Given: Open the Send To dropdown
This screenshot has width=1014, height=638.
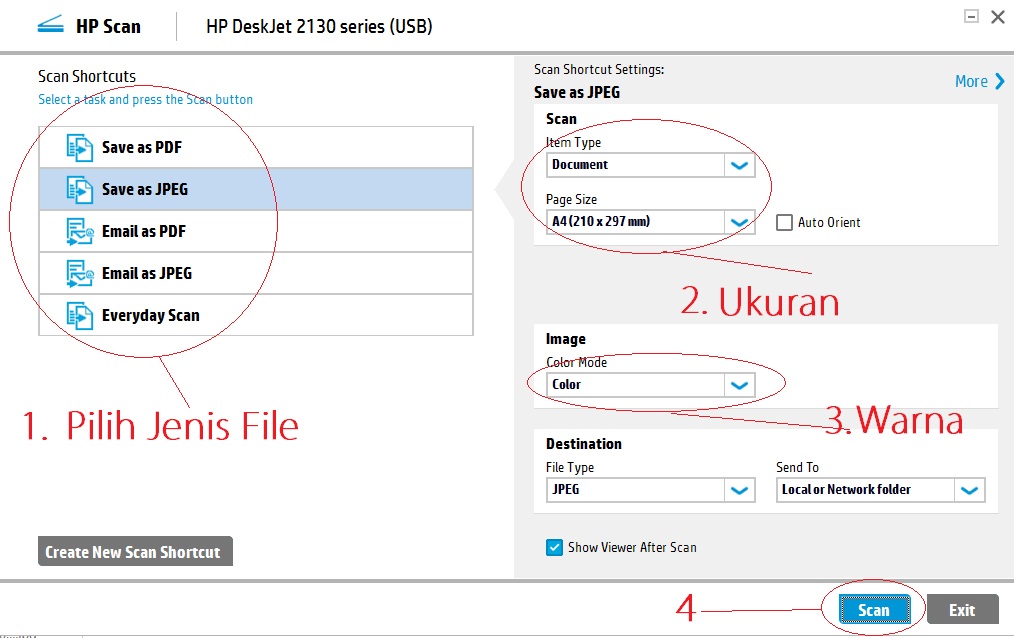Looking at the screenshot, I should [881, 490].
